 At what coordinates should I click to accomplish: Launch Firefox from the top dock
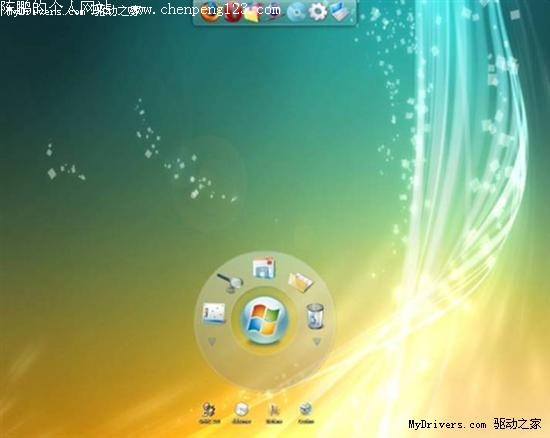(211, 12)
